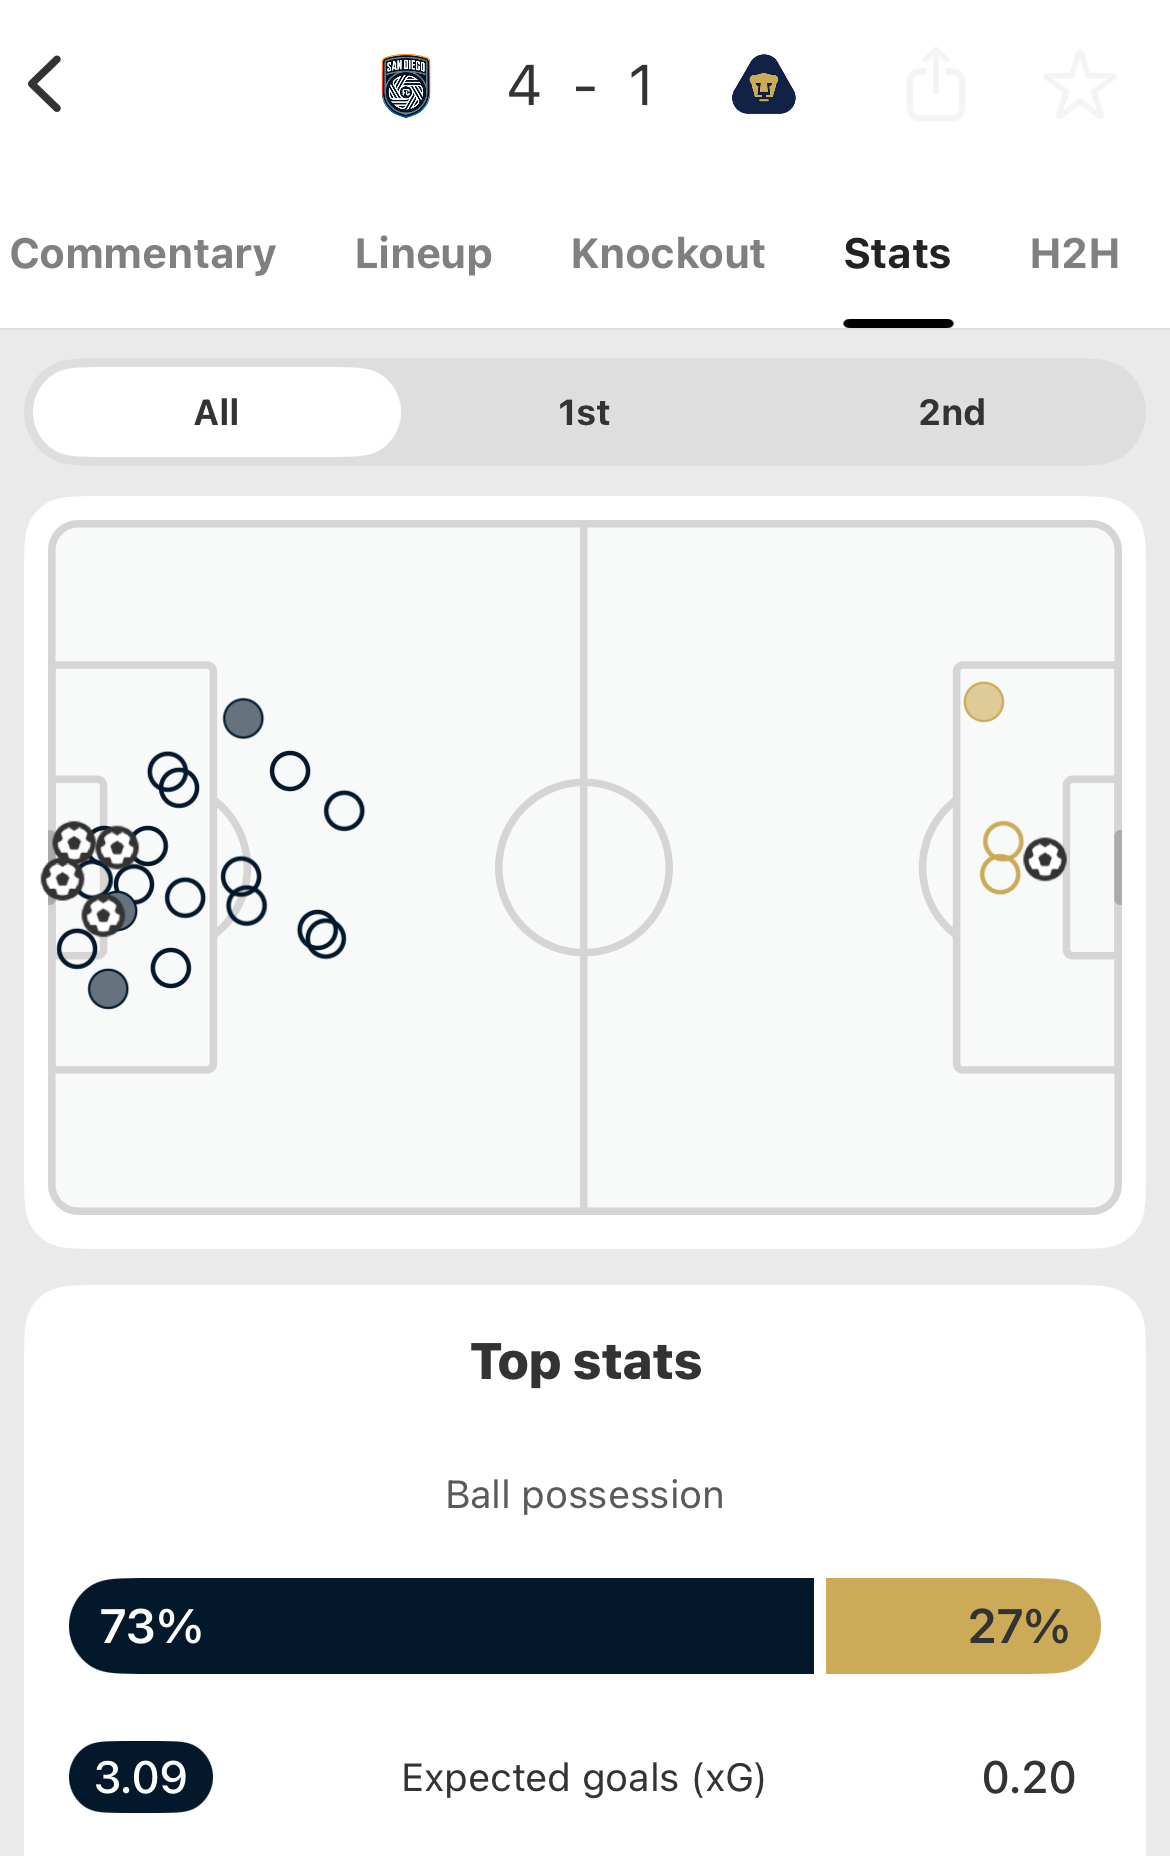Select the All period filter
The height and width of the screenshot is (1856, 1170).
click(217, 412)
